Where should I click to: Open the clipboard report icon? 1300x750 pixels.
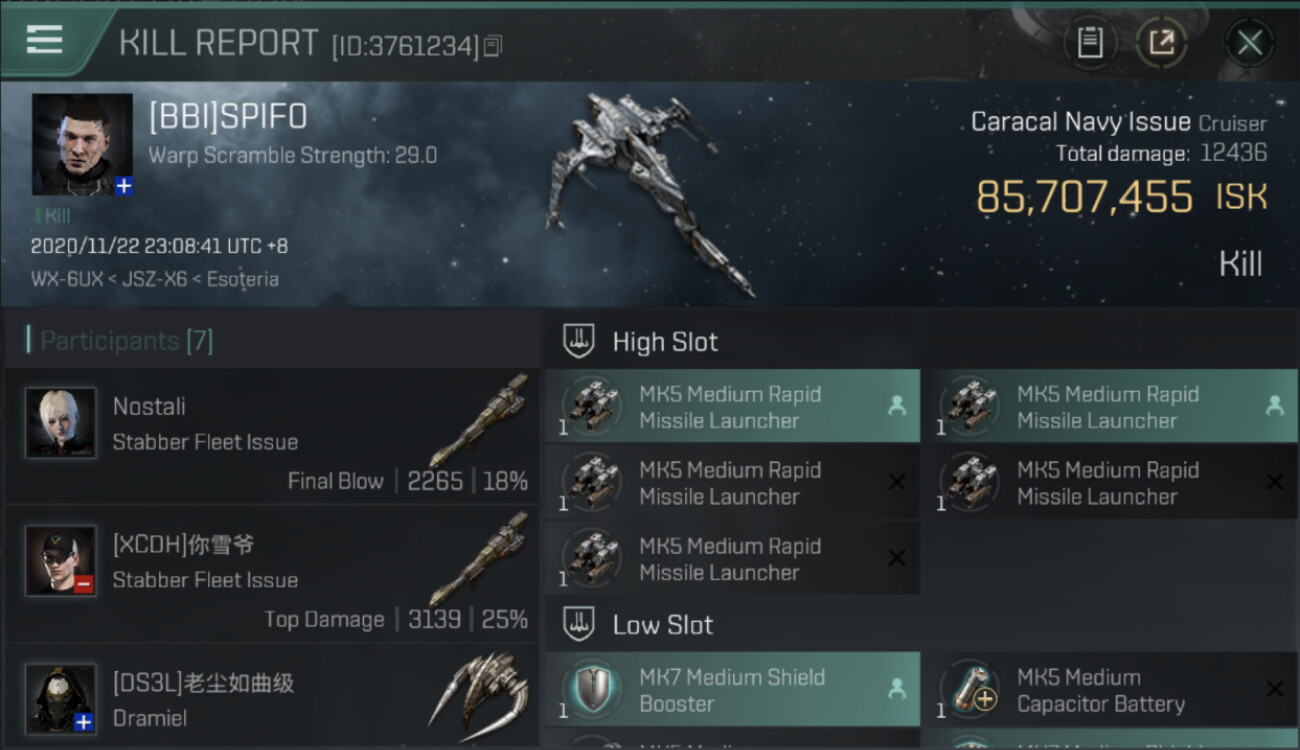[1090, 43]
